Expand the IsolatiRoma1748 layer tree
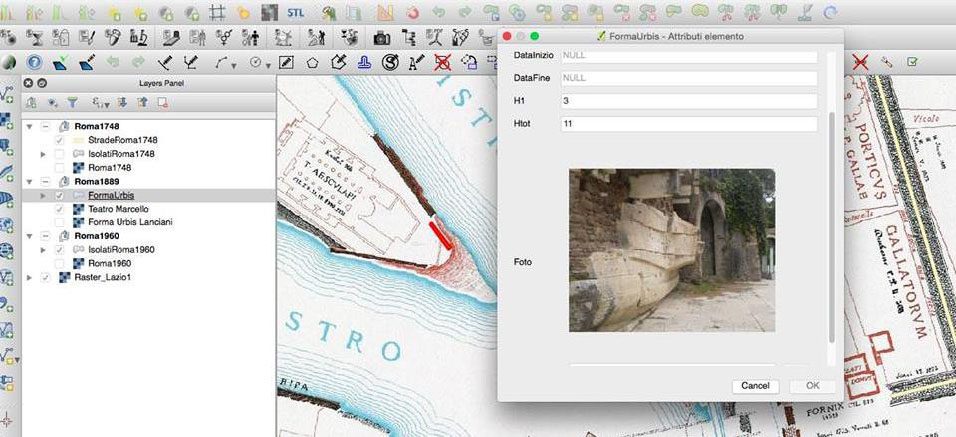 [x=43, y=154]
